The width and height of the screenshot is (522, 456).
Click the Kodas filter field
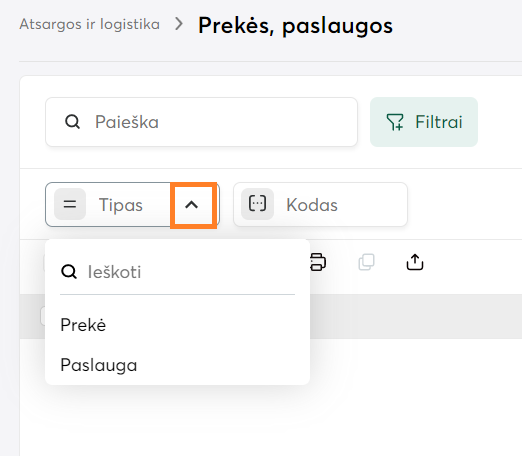(x=320, y=205)
